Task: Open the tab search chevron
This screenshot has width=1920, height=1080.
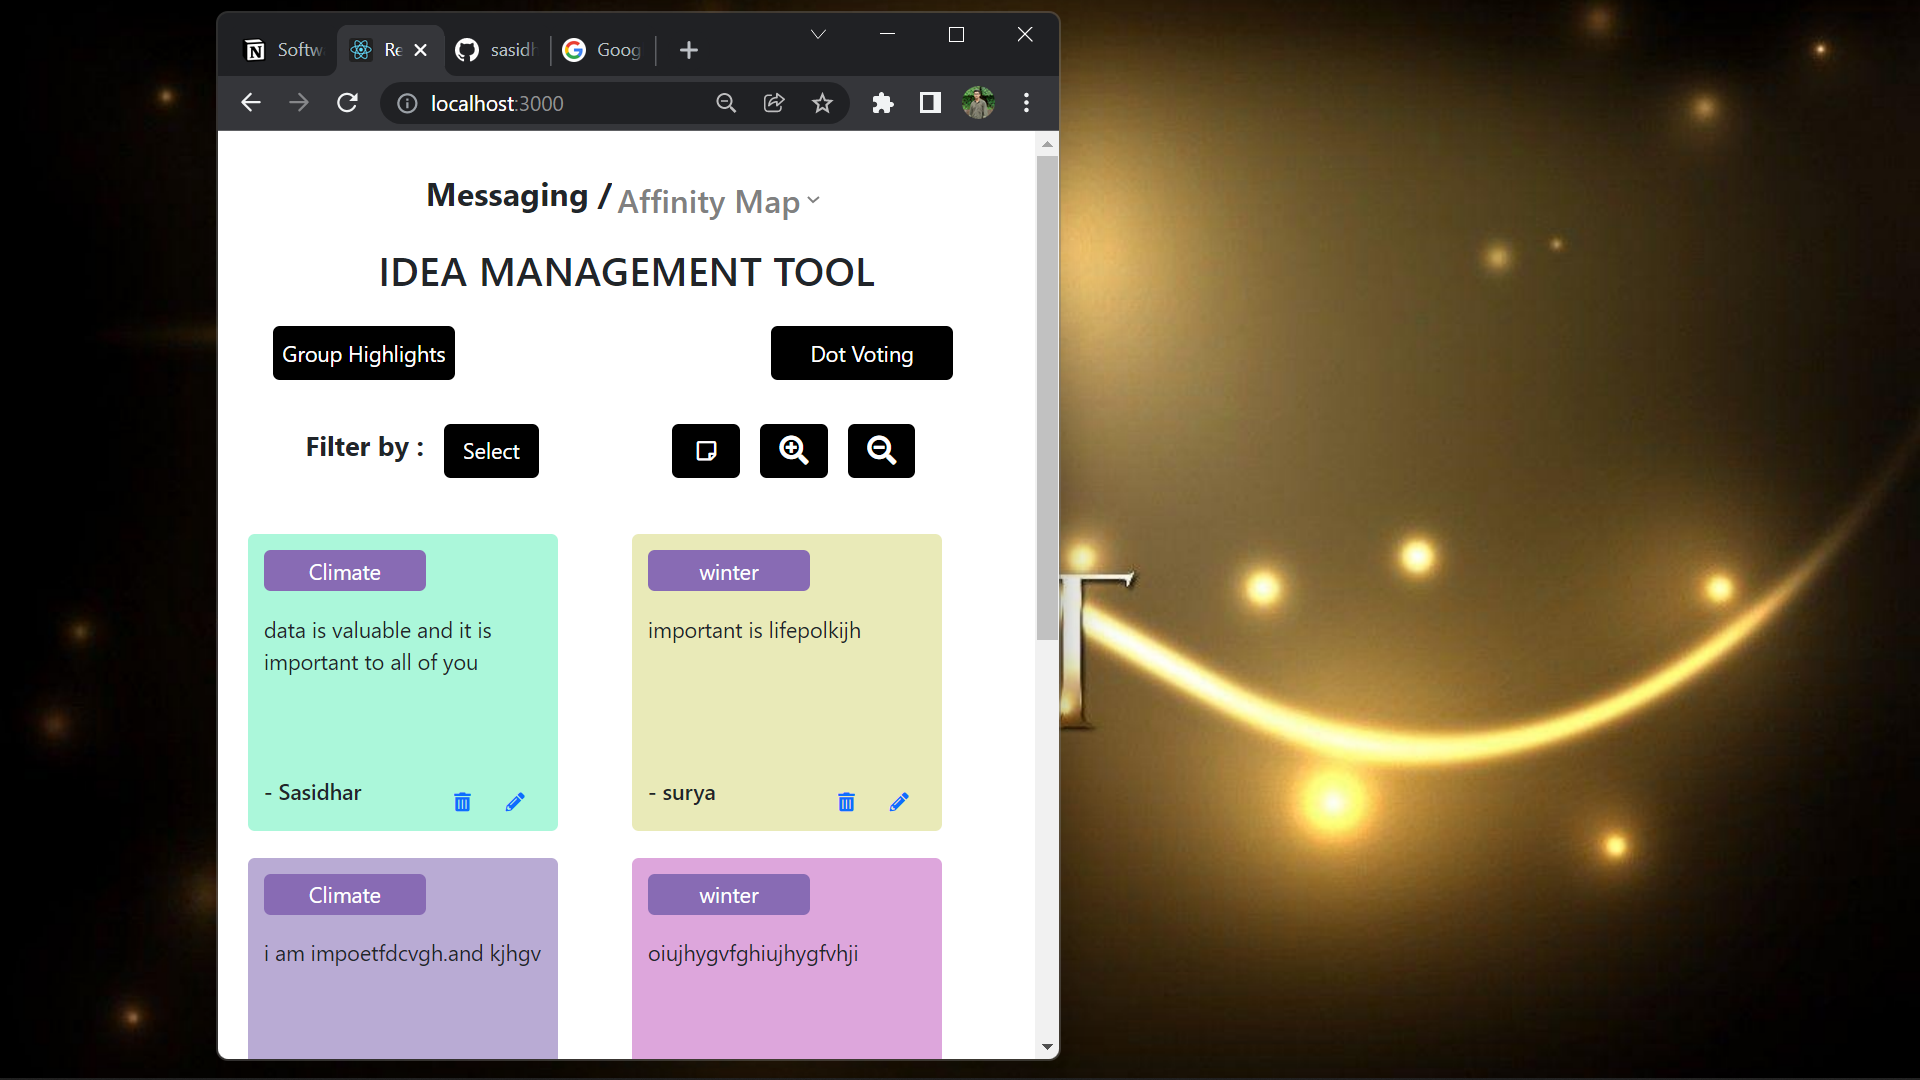Action: click(x=818, y=35)
